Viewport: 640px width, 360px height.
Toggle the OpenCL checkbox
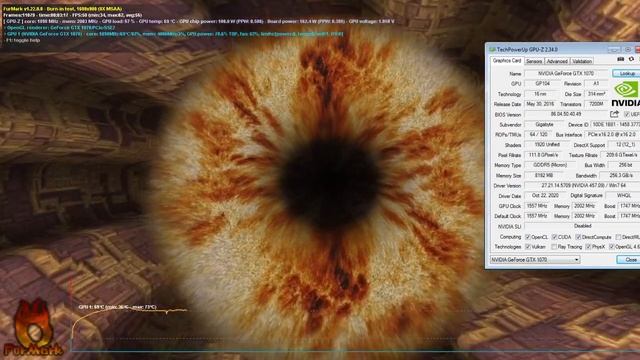(528, 237)
